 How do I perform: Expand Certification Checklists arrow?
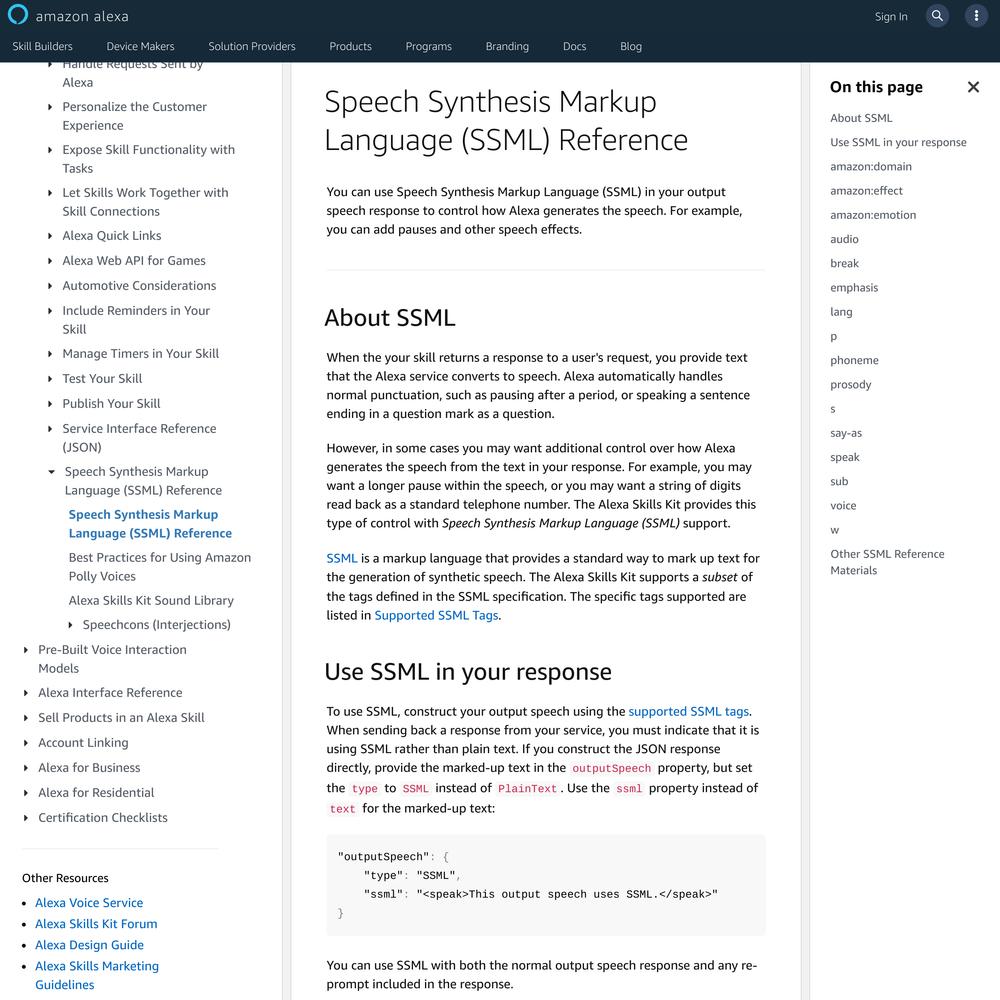point(26,818)
